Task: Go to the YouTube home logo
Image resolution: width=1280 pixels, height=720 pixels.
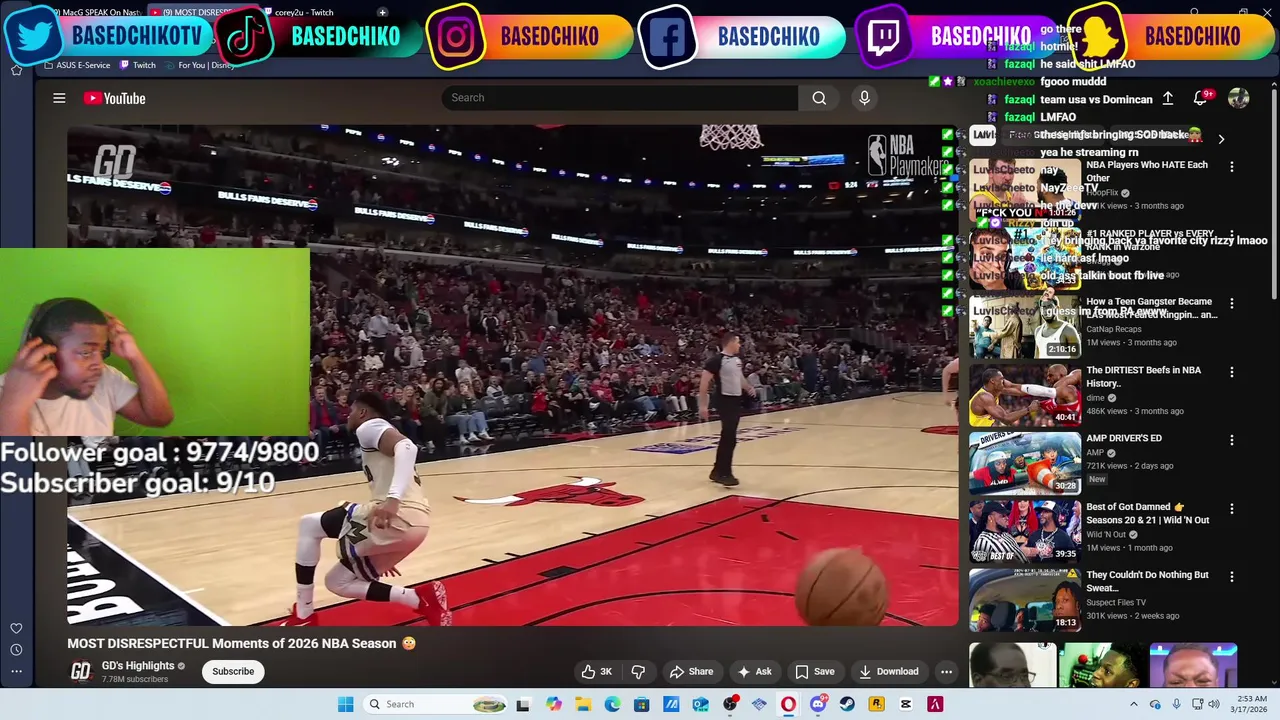Action: click(x=114, y=98)
